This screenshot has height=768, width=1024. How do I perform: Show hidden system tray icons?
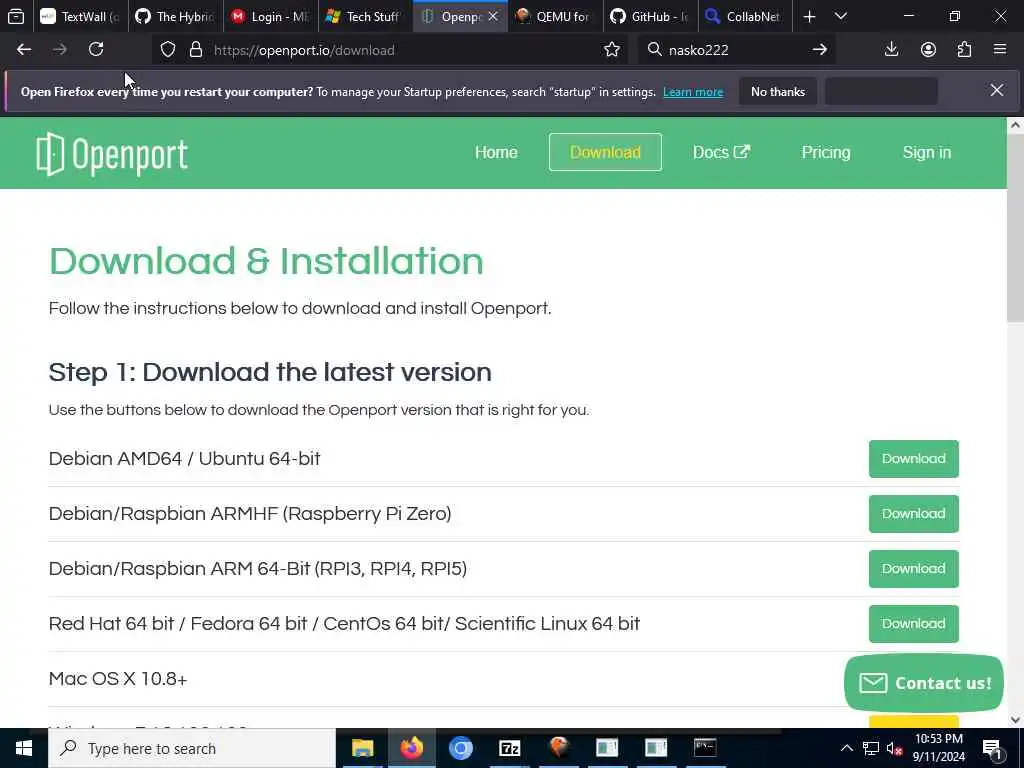click(x=846, y=748)
